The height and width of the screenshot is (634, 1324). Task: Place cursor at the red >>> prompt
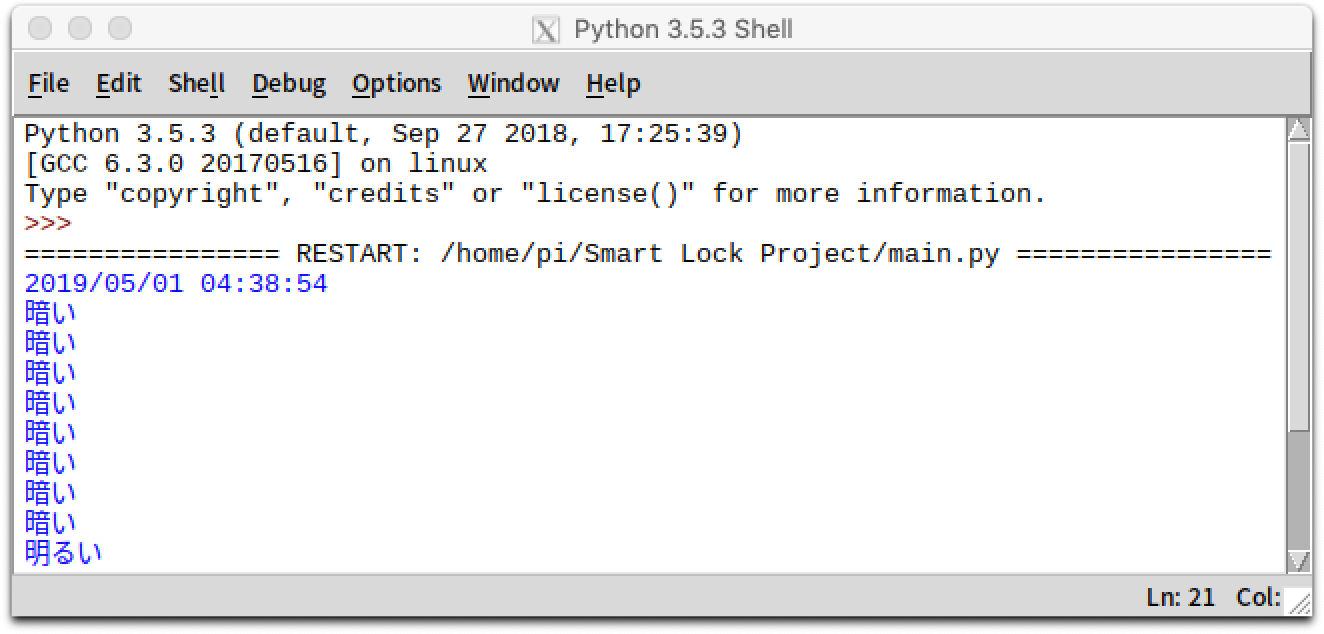(x=48, y=224)
